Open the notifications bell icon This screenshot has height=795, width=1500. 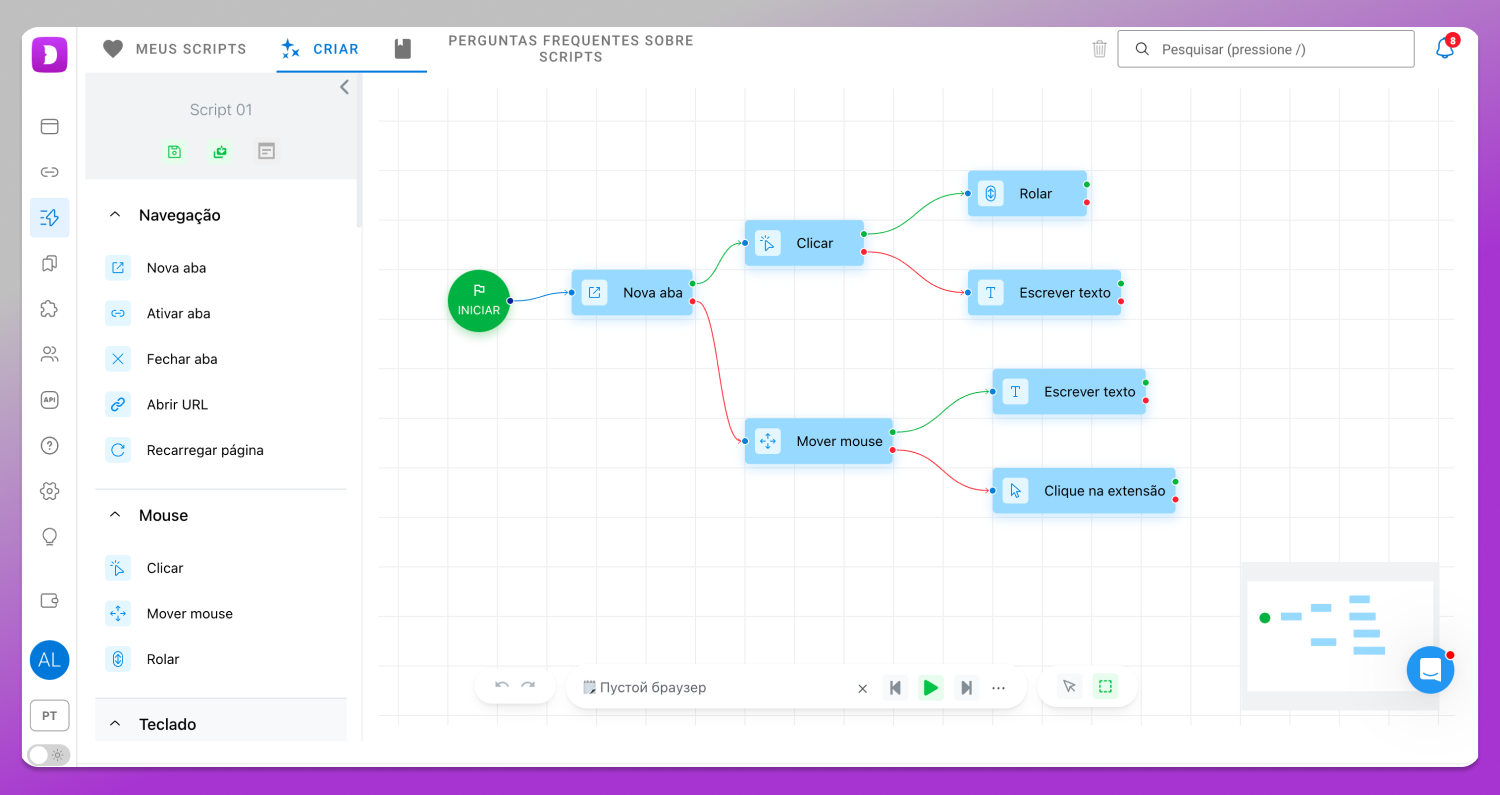pyautogui.click(x=1445, y=48)
